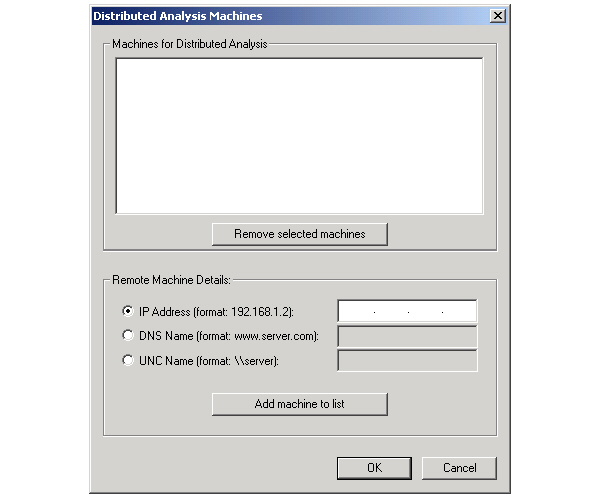Focus the last octet of IP address field
The image size is (600, 497).
[x=459, y=312]
